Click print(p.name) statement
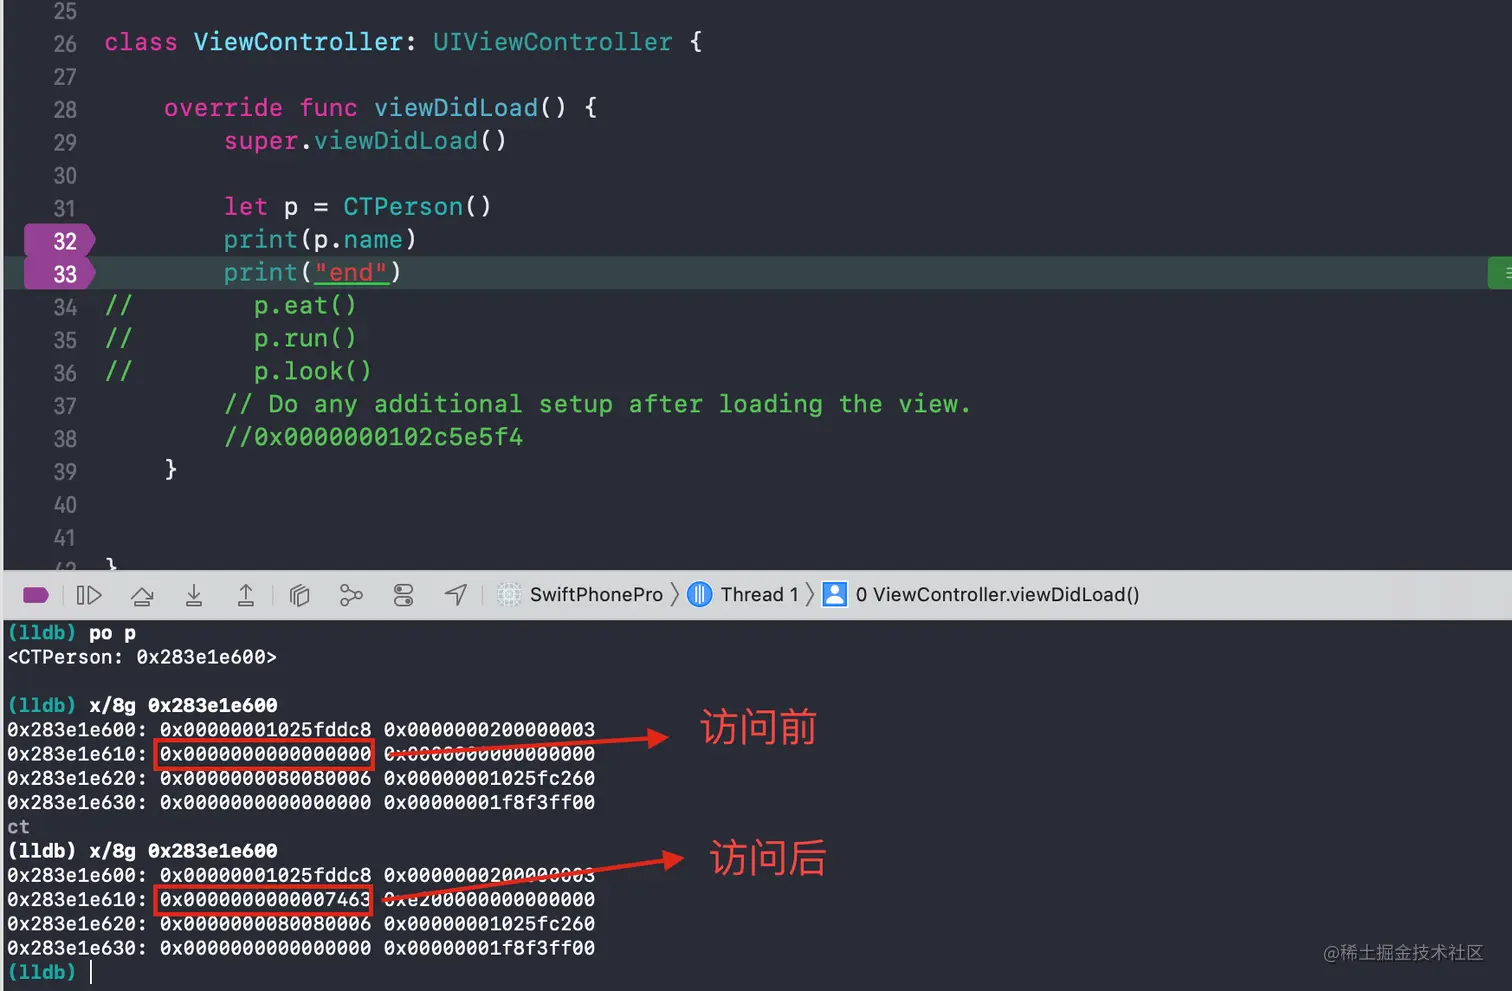Screen dimensions: 1512x991 pos(320,239)
